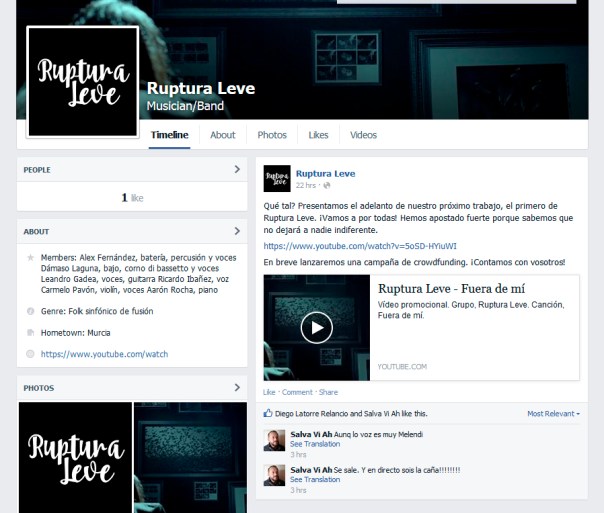
Task: Click the Members list text
Action: [139, 273]
